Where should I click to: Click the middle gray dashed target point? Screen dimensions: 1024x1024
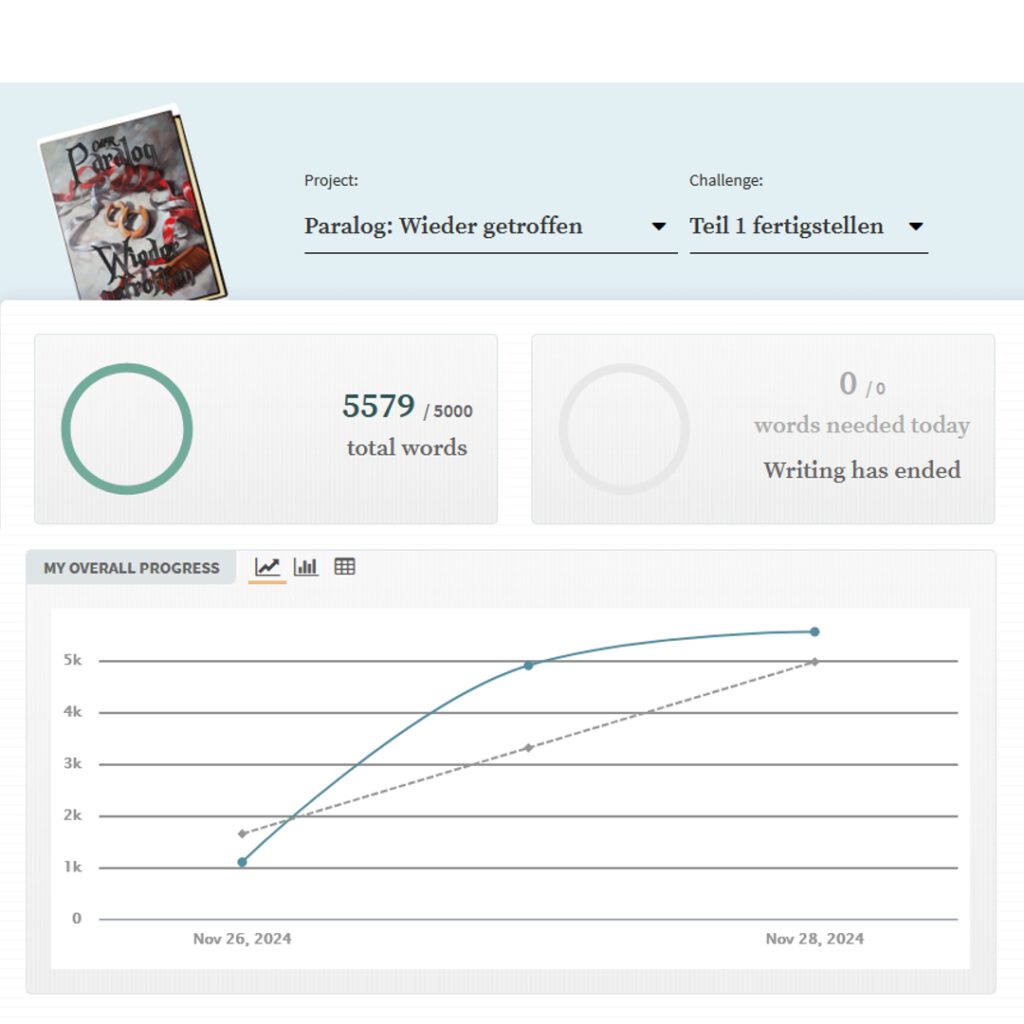(x=529, y=748)
